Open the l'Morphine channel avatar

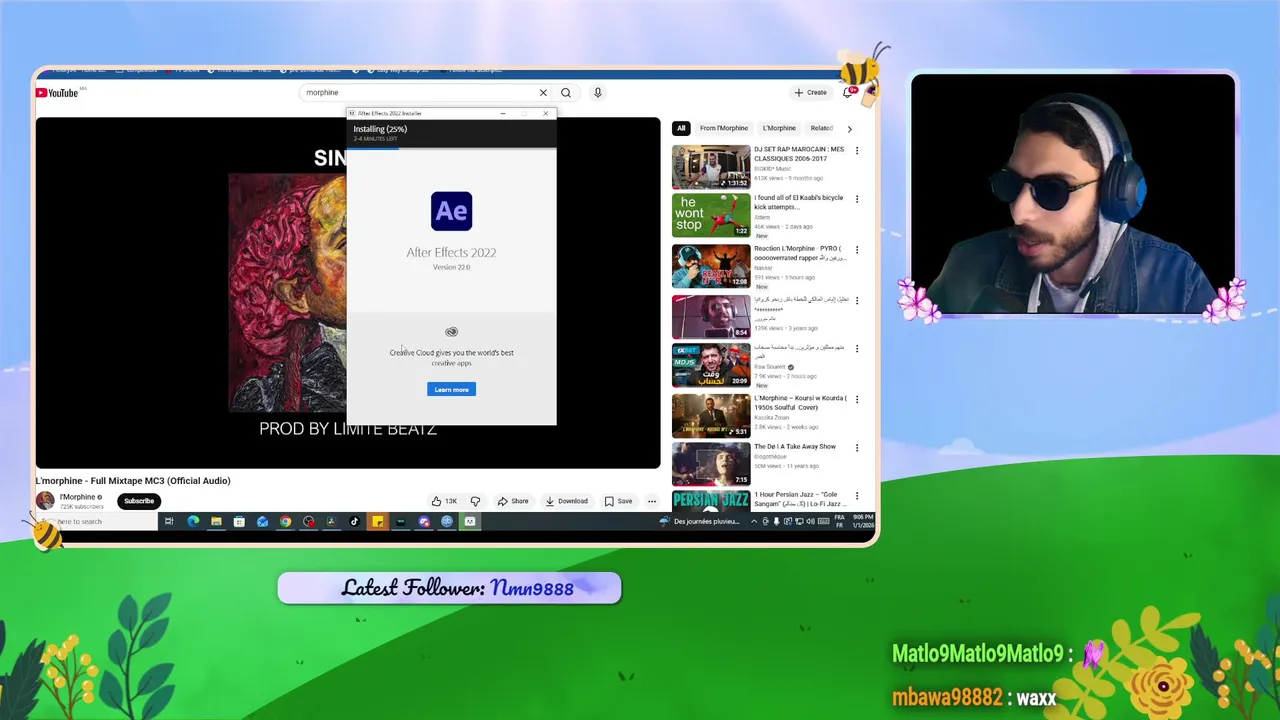pos(45,501)
